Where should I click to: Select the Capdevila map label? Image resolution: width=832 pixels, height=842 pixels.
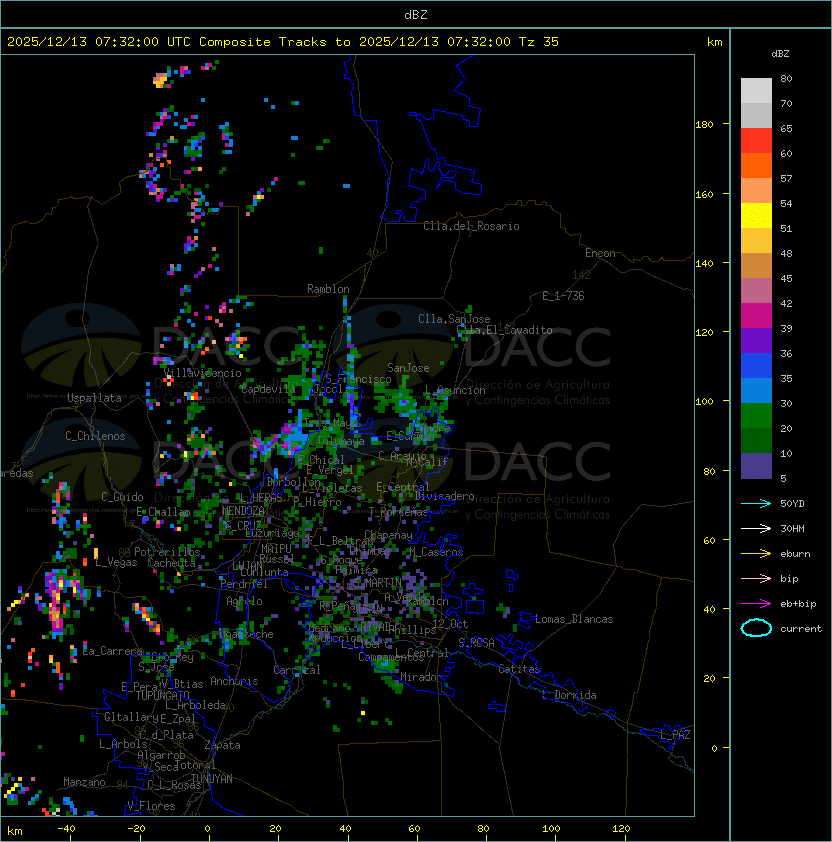point(267,389)
